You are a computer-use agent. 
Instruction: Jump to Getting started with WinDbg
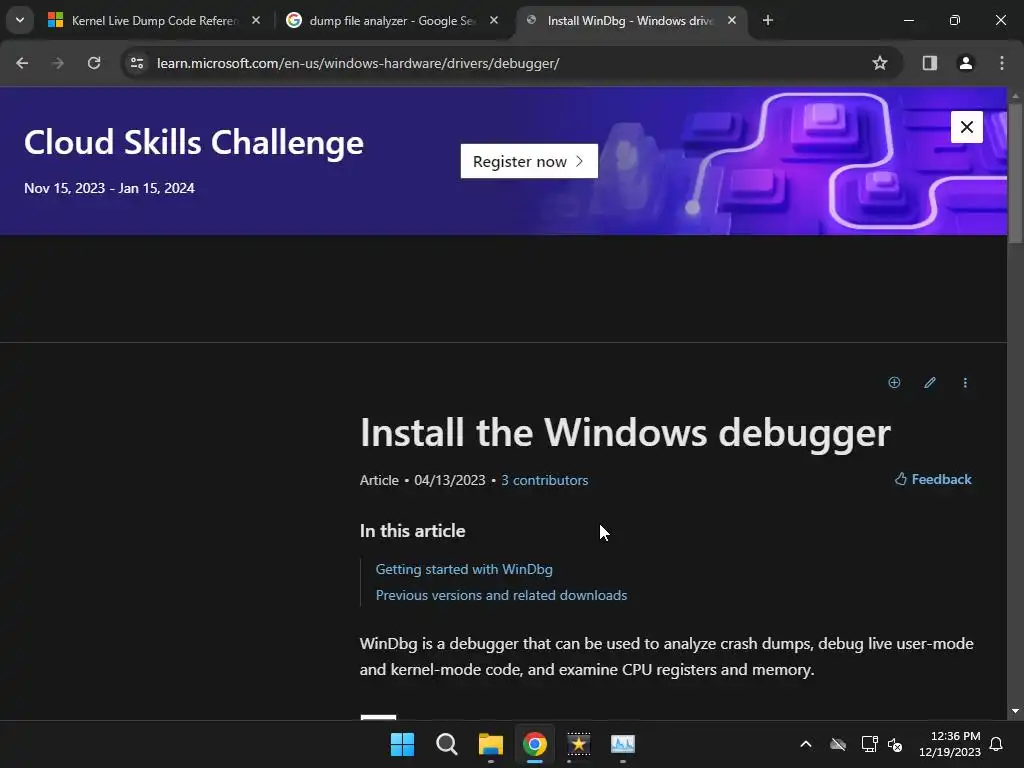click(x=464, y=569)
